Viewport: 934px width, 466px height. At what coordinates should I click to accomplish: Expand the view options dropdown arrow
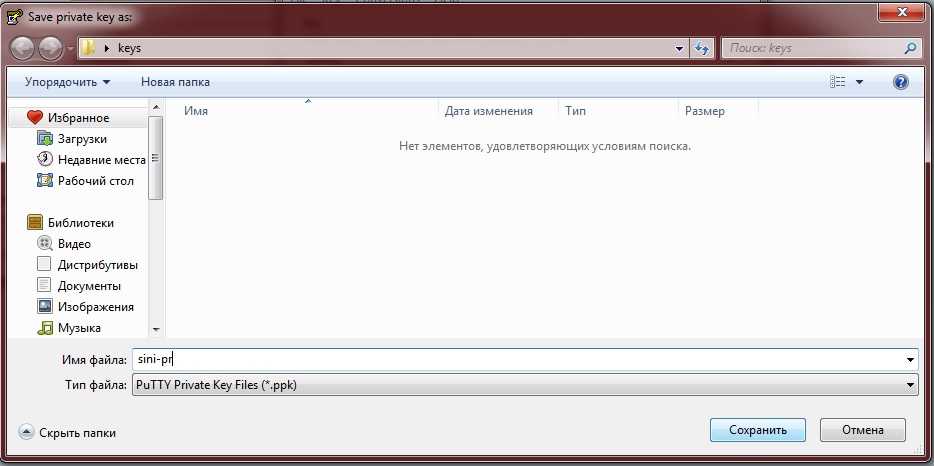859,82
